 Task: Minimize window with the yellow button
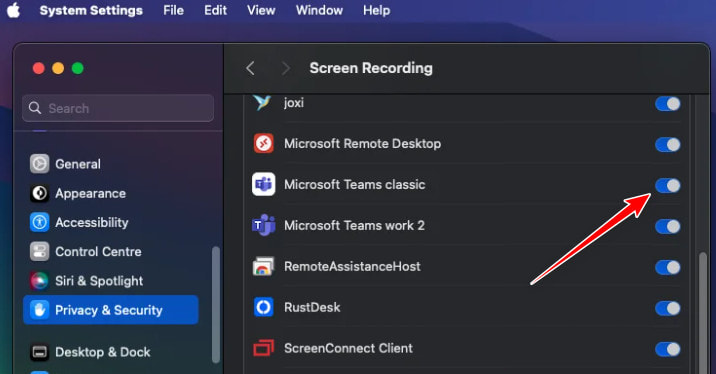point(58,68)
